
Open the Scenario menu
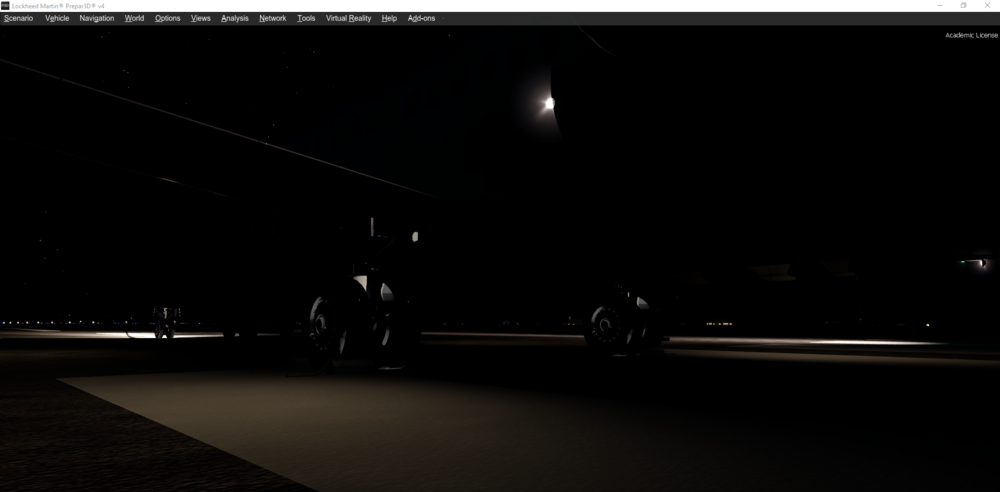pos(18,18)
